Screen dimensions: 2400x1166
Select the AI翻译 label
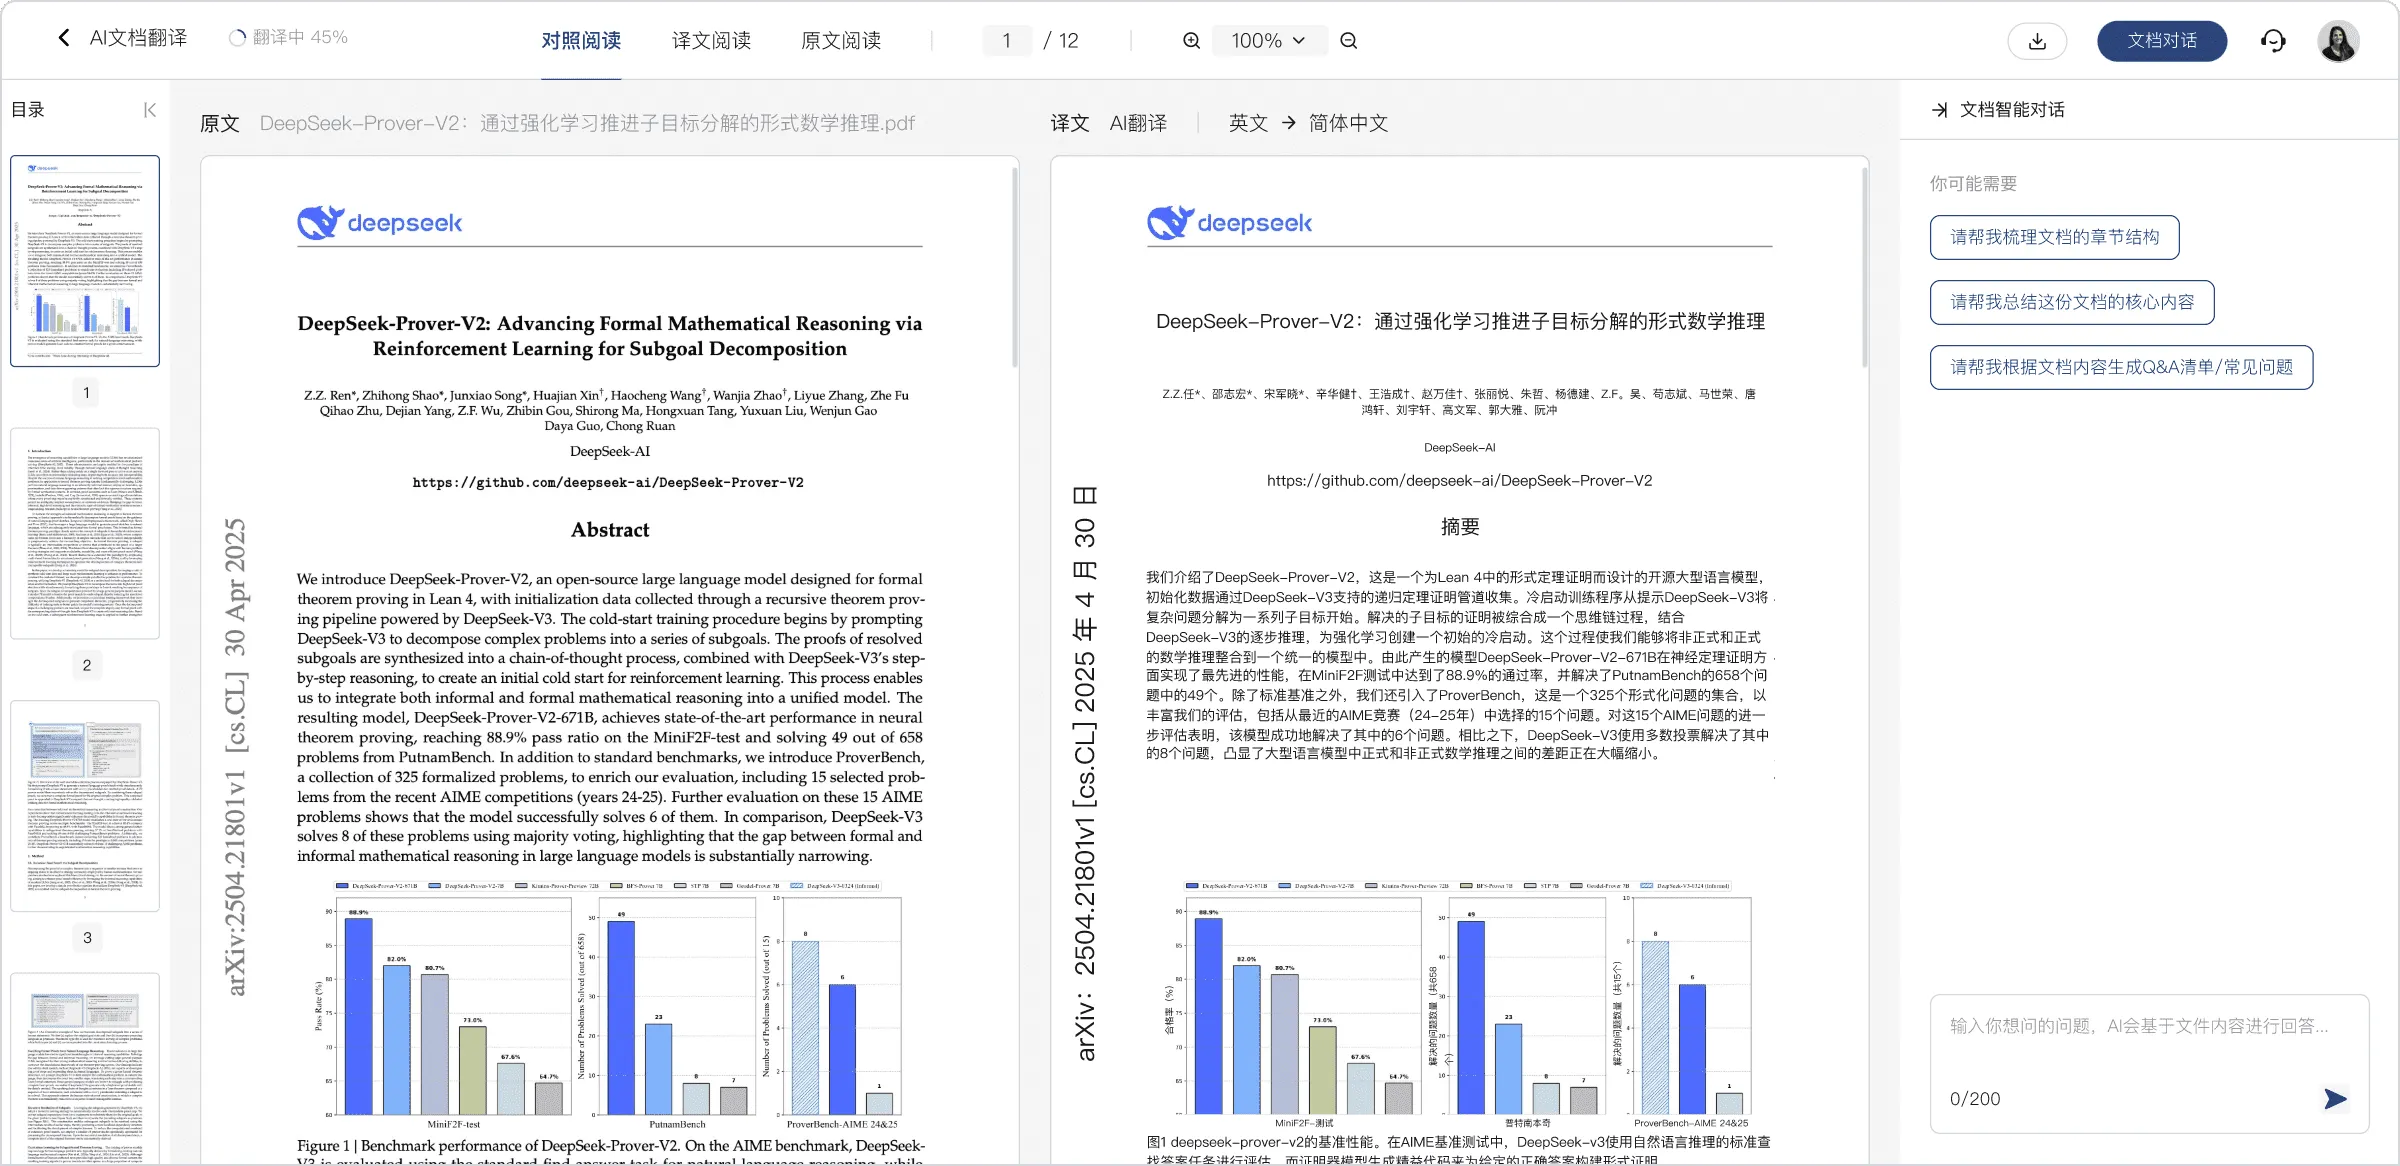[x=1138, y=123]
